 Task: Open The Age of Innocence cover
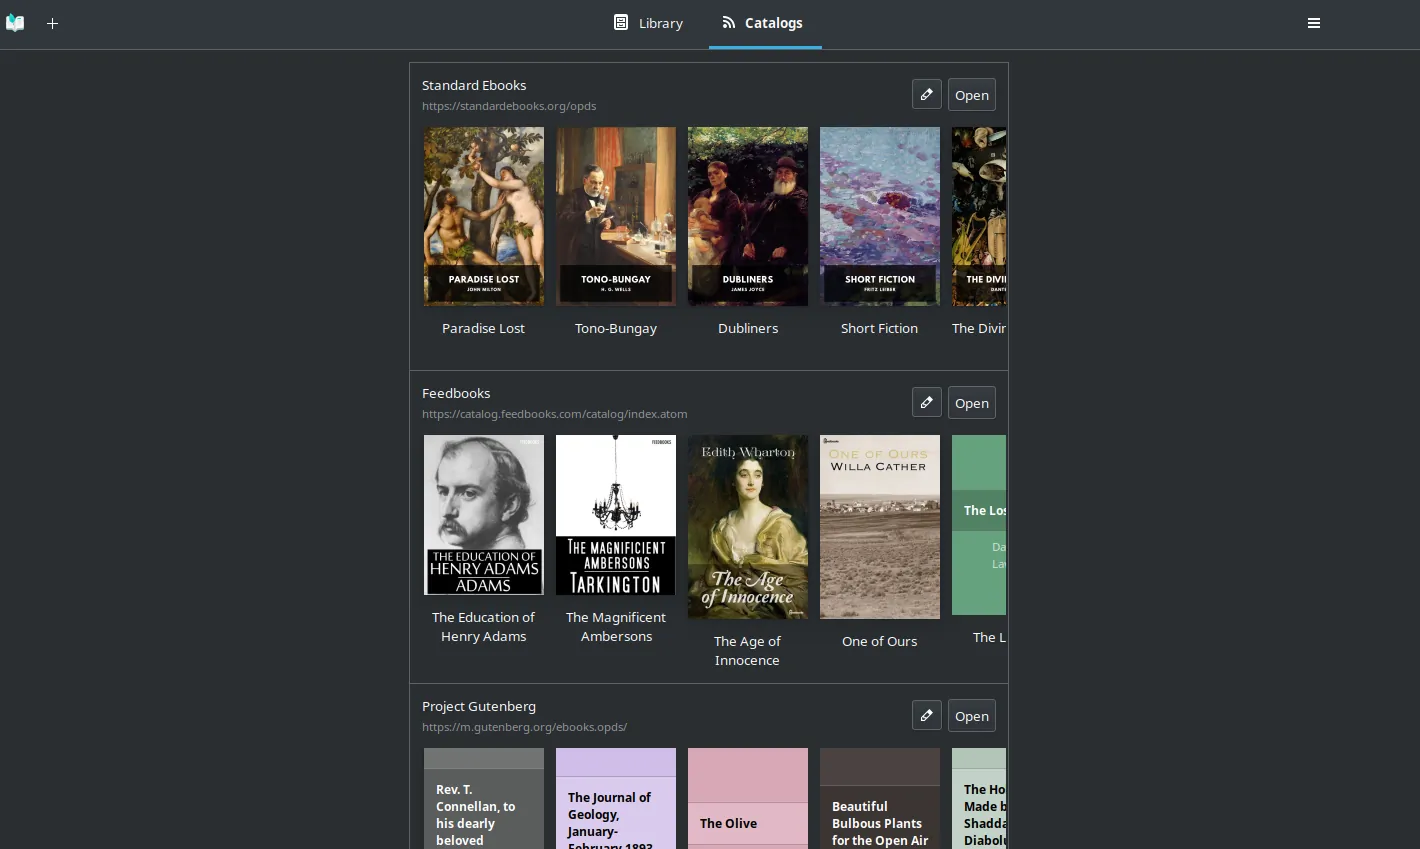(748, 527)
